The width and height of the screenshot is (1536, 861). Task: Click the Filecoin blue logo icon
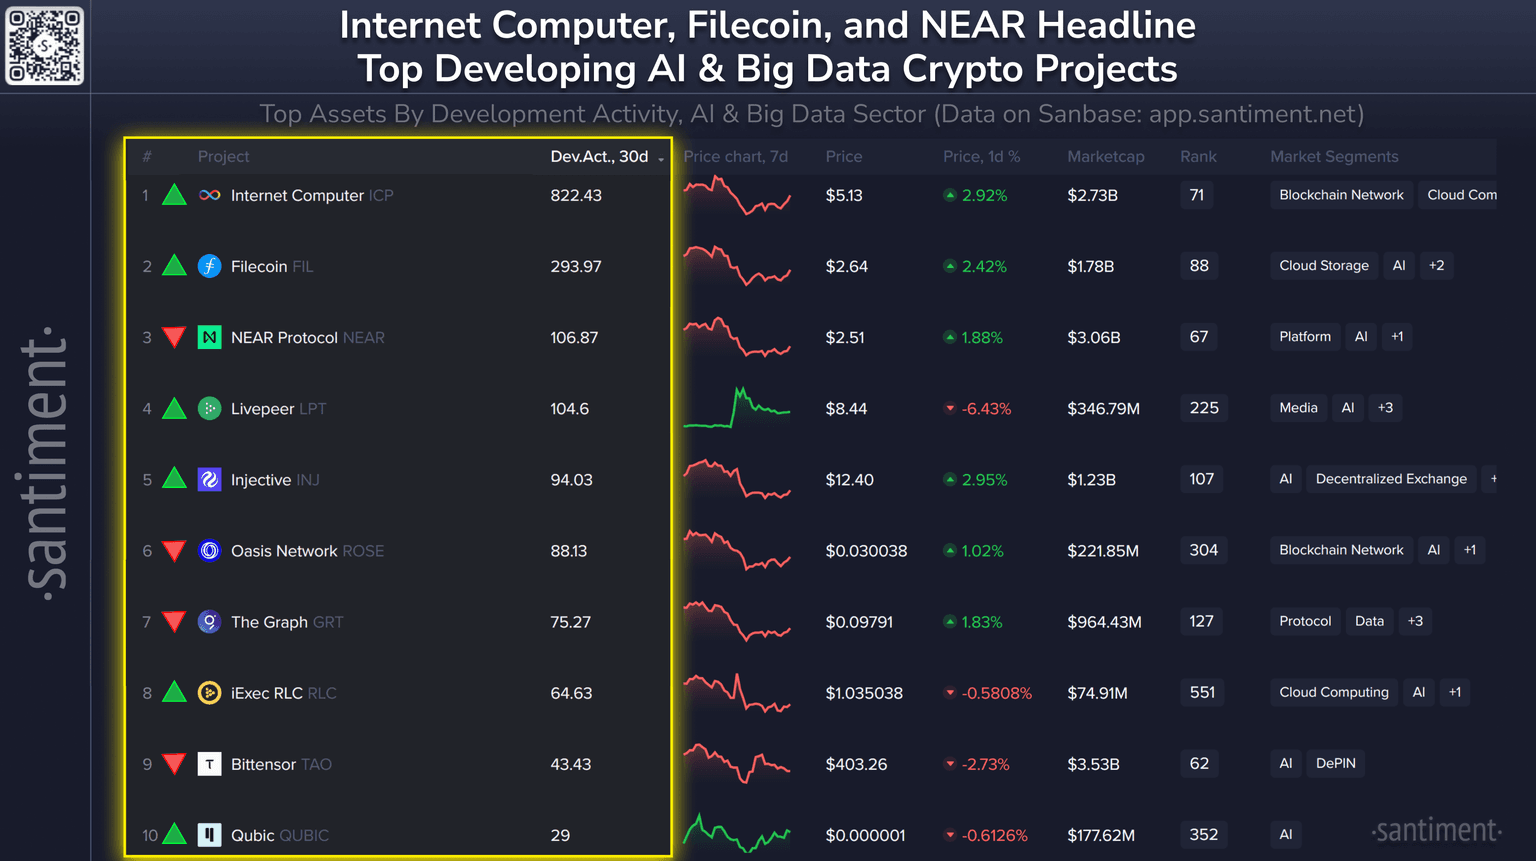click(x=209, y=266)
